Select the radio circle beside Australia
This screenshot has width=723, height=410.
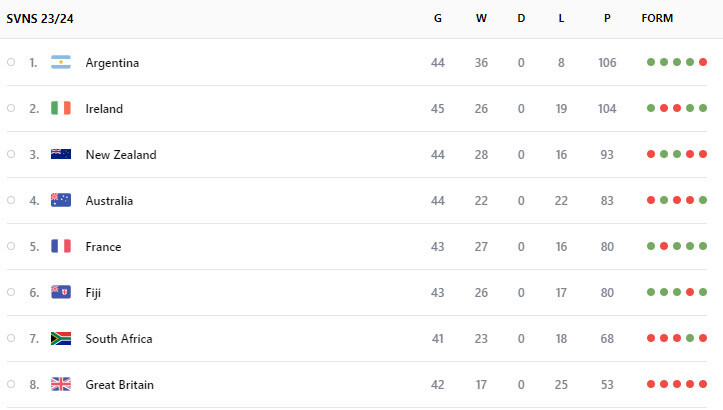click(x=11, y=200)
